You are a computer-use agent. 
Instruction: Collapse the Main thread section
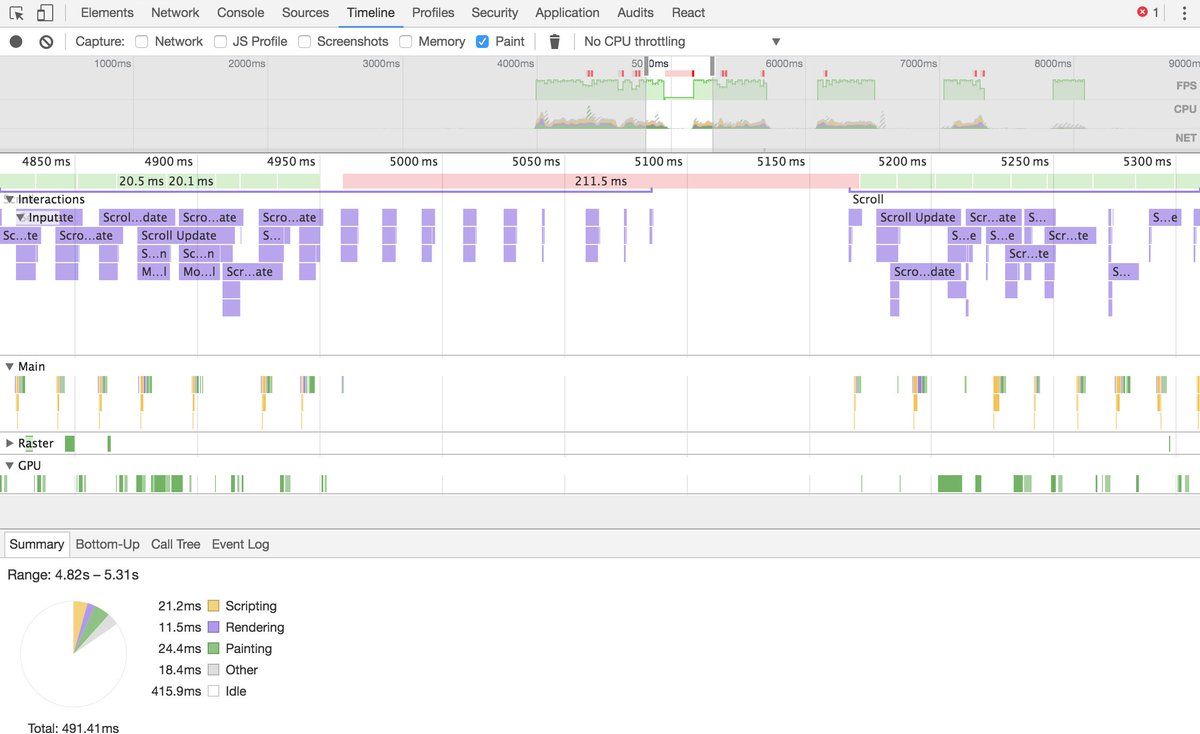(10, 367)
